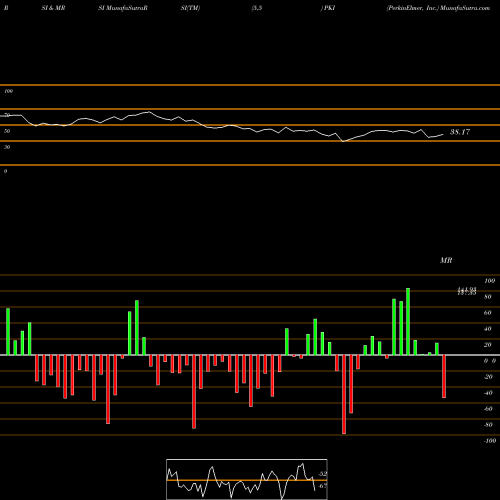Click the 'SI(TM)' header label
The width and height of the screenshot is (500, 500).
click(x=190, y=8)
